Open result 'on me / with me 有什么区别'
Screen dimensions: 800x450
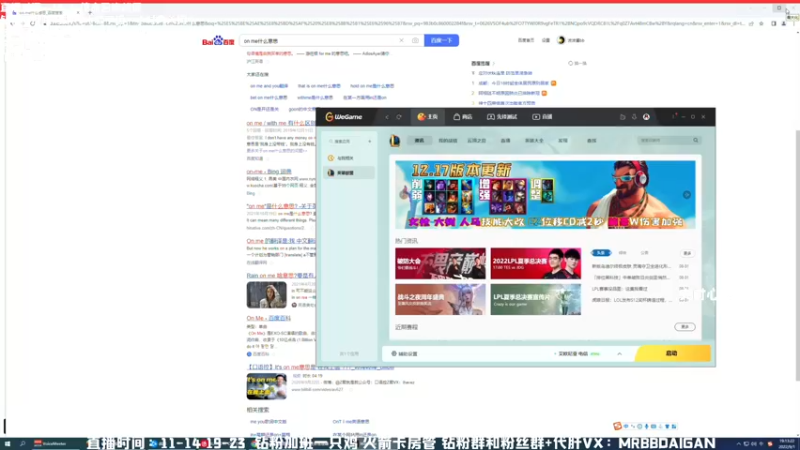click(281, 123)
